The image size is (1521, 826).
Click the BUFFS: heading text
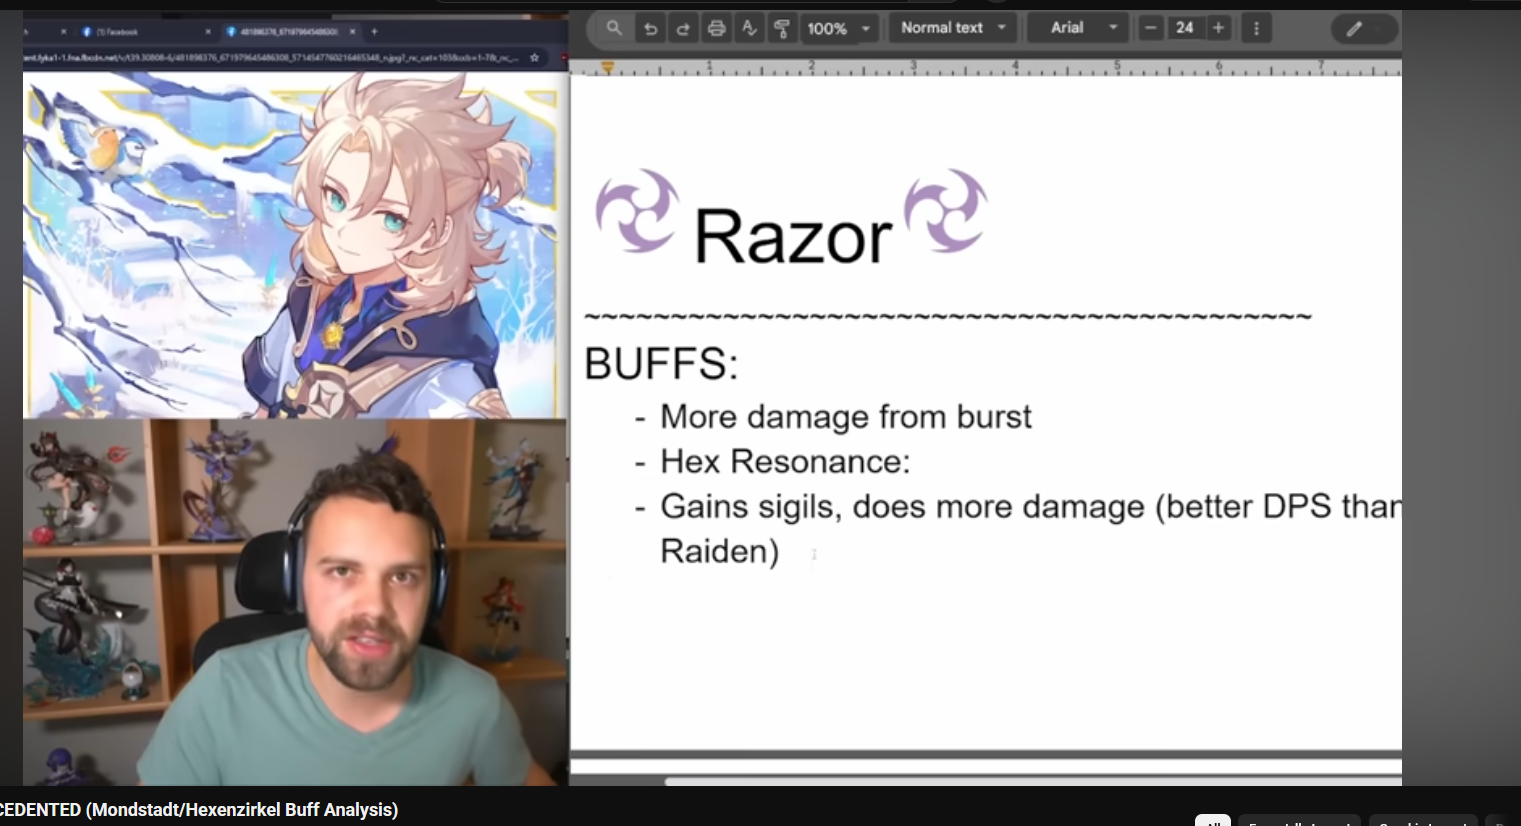(661, 364)
